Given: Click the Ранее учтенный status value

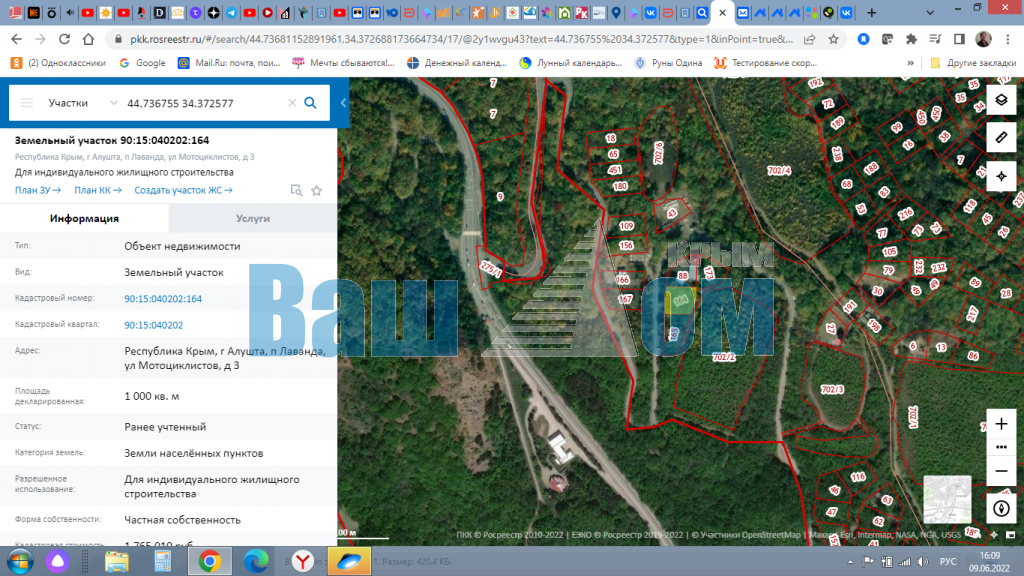Looking at the screenshot, I should (165, 426).
